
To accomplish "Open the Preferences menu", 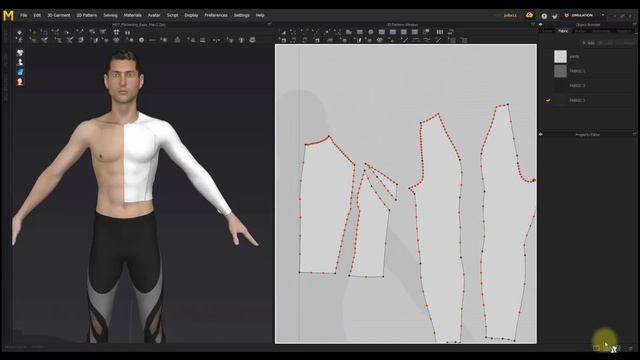I will tap(216, 15).
